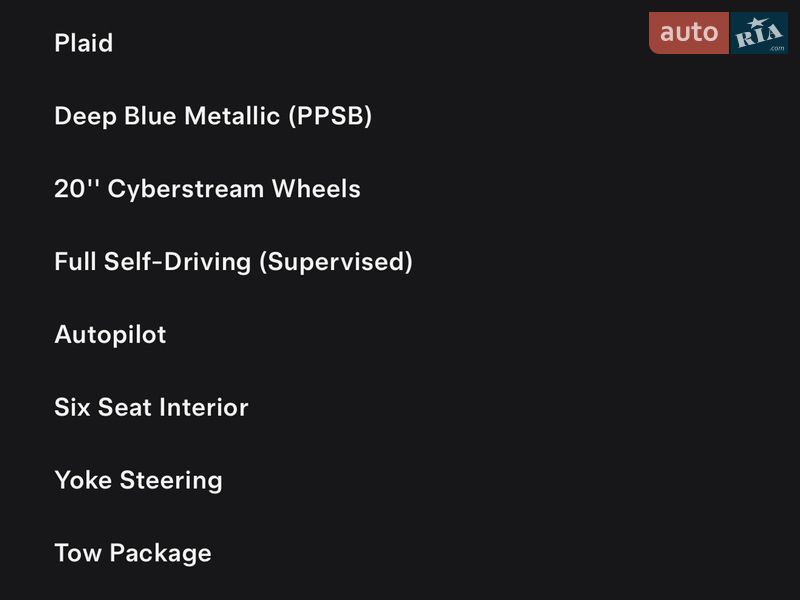The width and height of the screenshot is (800, 600).
Task: Click the word Interior
Action: [205, 407]
